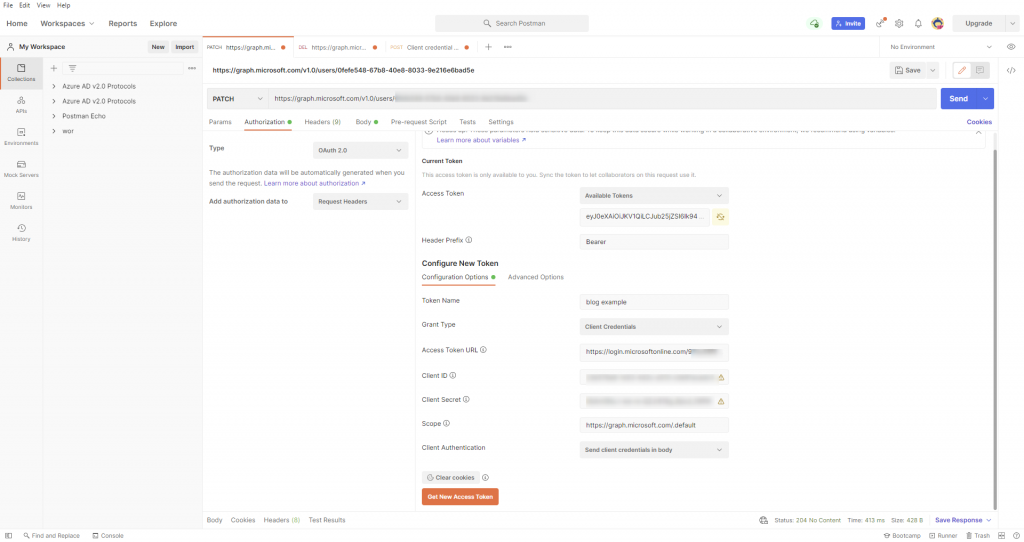Viewport: 1024px width, 542px height.
Task: Click the Upgrade button
Action: pos(979,24)
